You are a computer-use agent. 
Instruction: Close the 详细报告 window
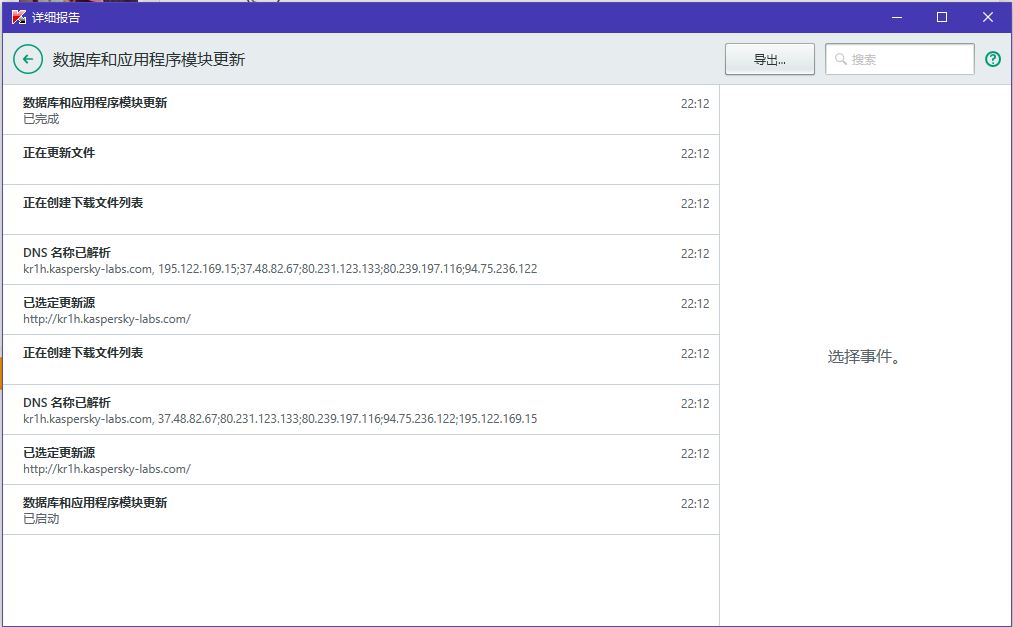pyautogui.click(x=988, y=17)
